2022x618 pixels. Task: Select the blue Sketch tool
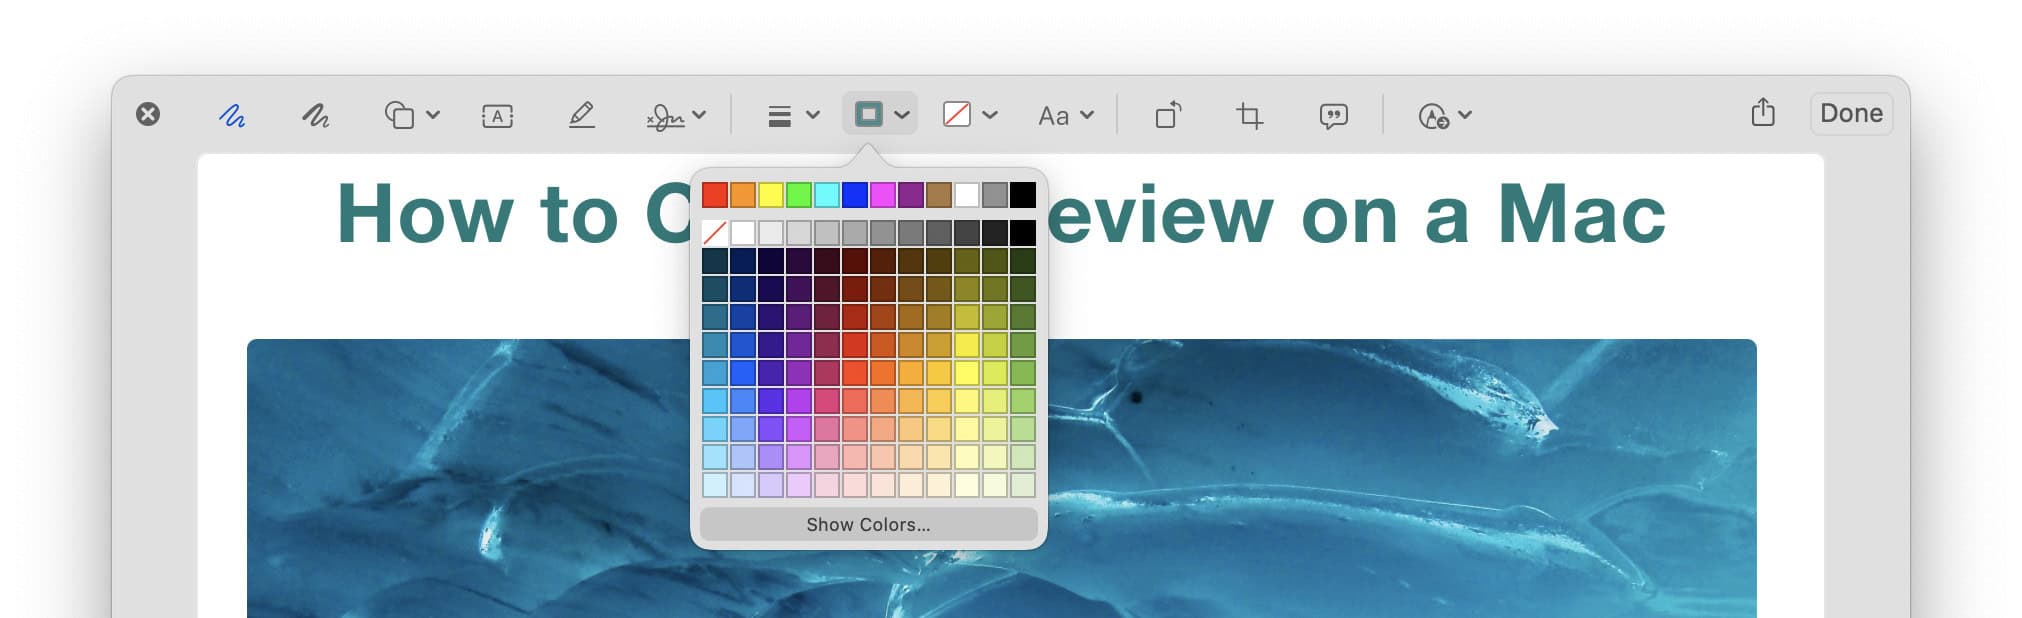[232, 116]
